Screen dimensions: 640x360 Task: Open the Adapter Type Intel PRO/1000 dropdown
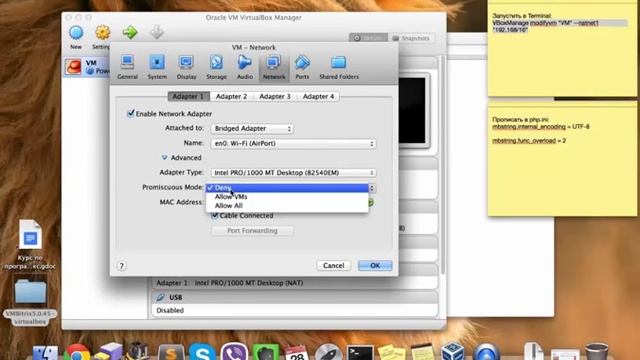[x=293, y=173]
